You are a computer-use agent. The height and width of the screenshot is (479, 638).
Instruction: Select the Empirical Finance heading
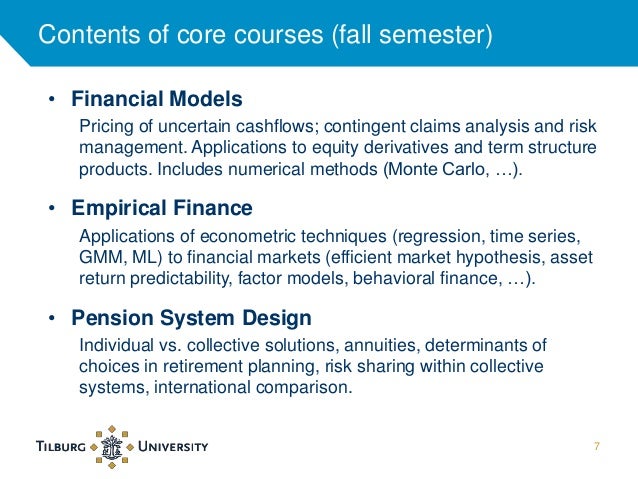click(x=162, y=208)
